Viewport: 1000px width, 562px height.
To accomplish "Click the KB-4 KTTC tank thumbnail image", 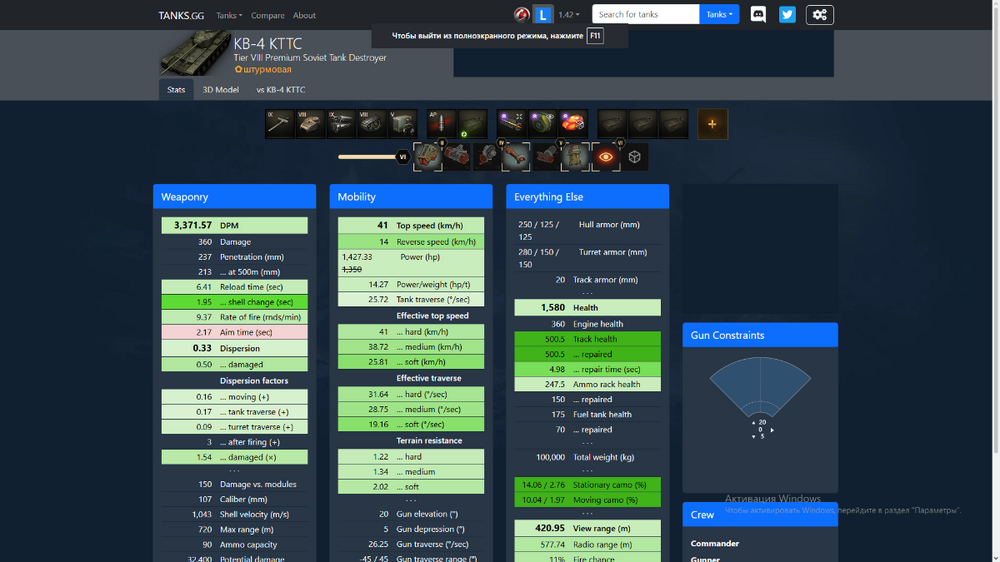I will (x=195, y=54).
